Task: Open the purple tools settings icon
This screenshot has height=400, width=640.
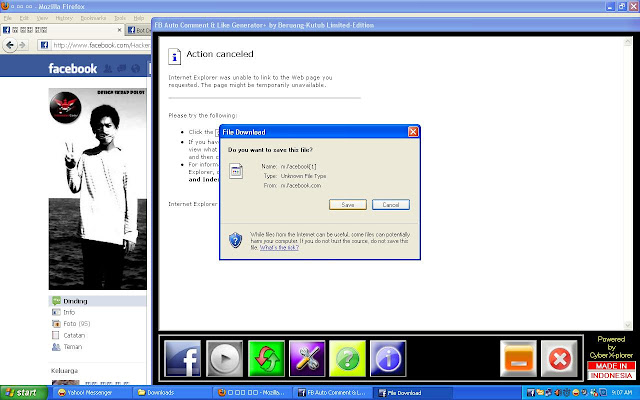Action: point(307,358)
